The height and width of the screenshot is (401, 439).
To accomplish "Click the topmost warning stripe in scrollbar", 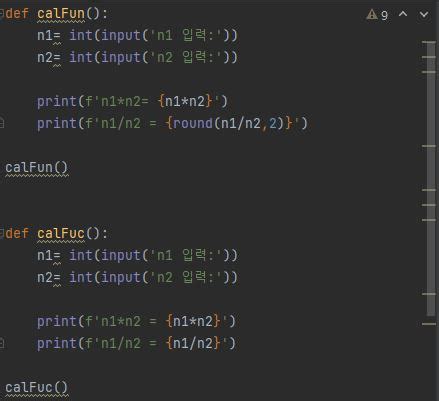I will pos(429,42).
